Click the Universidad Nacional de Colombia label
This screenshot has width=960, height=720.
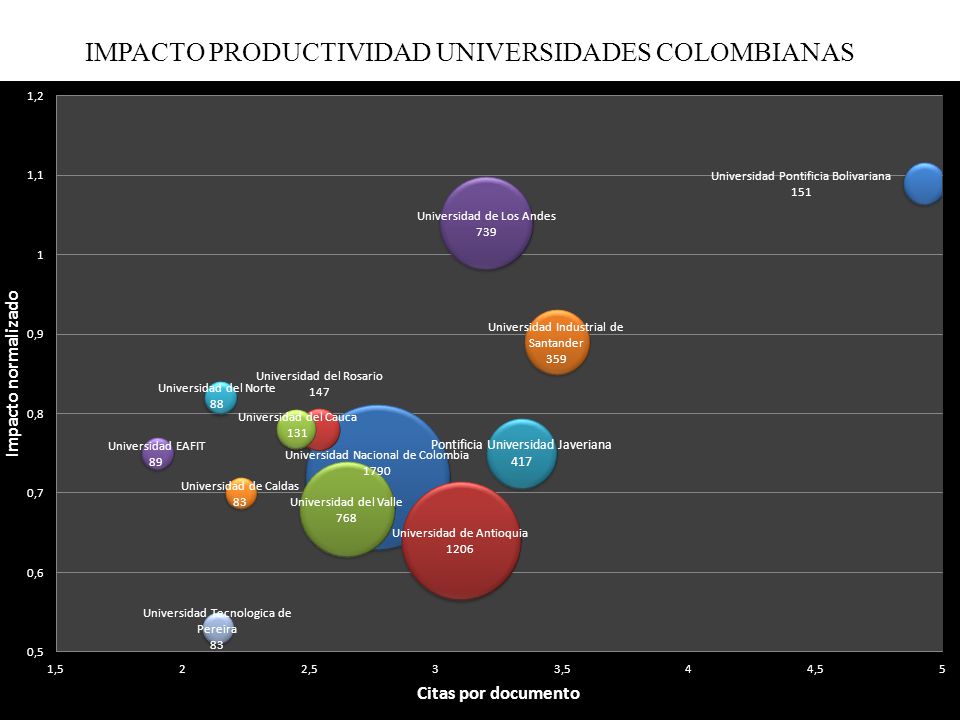click(x=377, y=455)
